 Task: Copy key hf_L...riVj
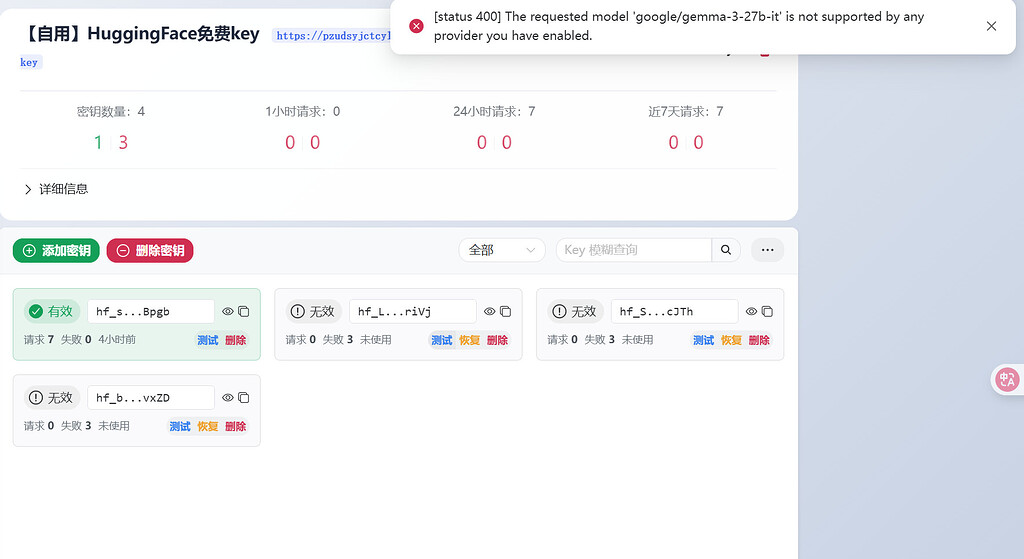505,311
